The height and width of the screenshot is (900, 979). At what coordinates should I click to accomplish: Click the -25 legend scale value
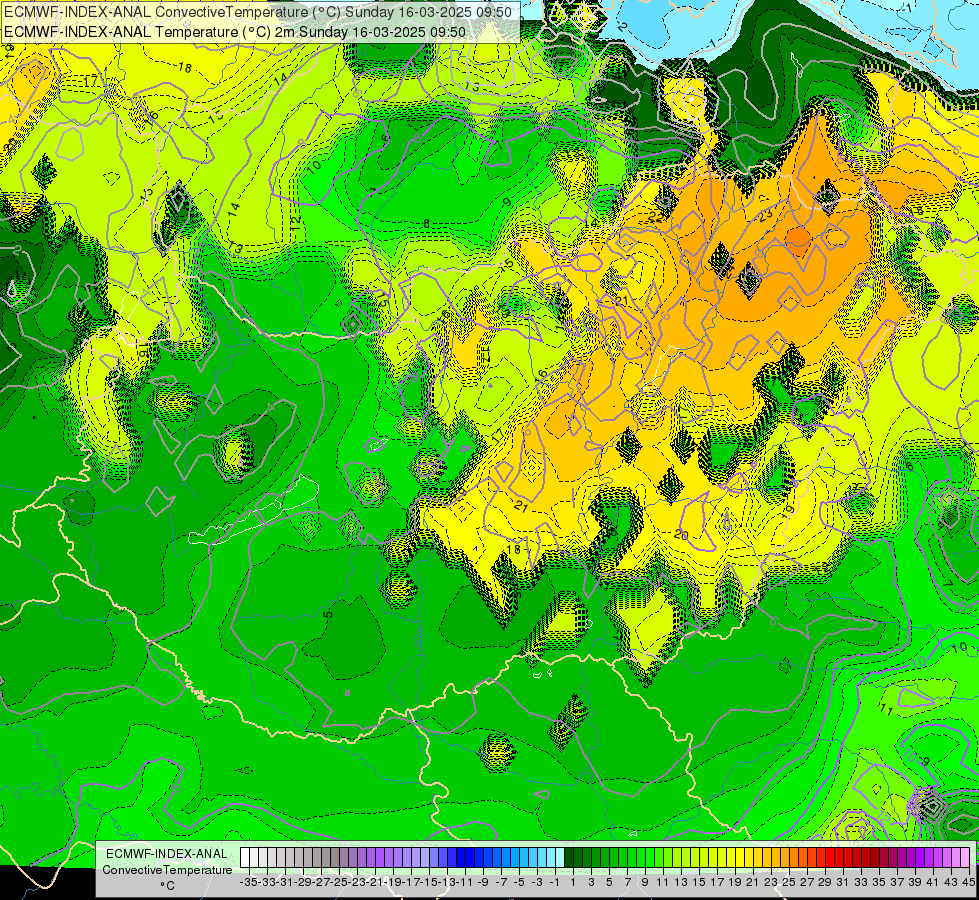[339, 882]
